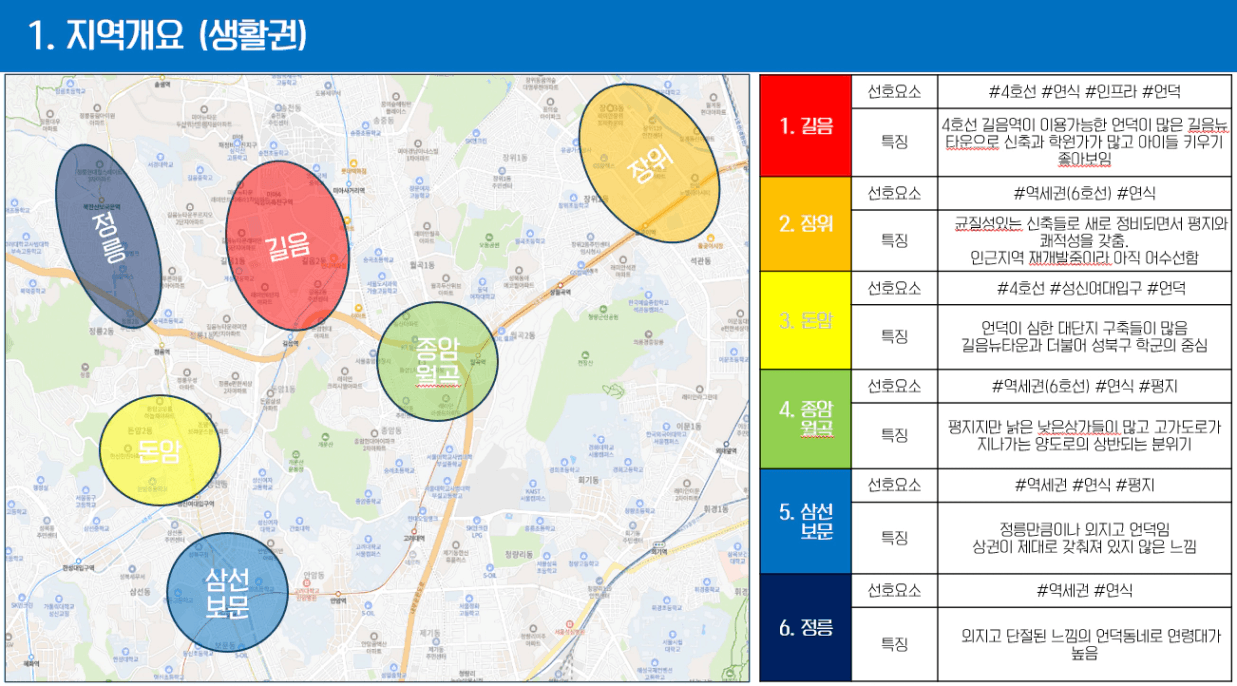
Task: Click the '#4호선 #연식 #인프라 #언덕' cell
Action: tap(1085, 91)
